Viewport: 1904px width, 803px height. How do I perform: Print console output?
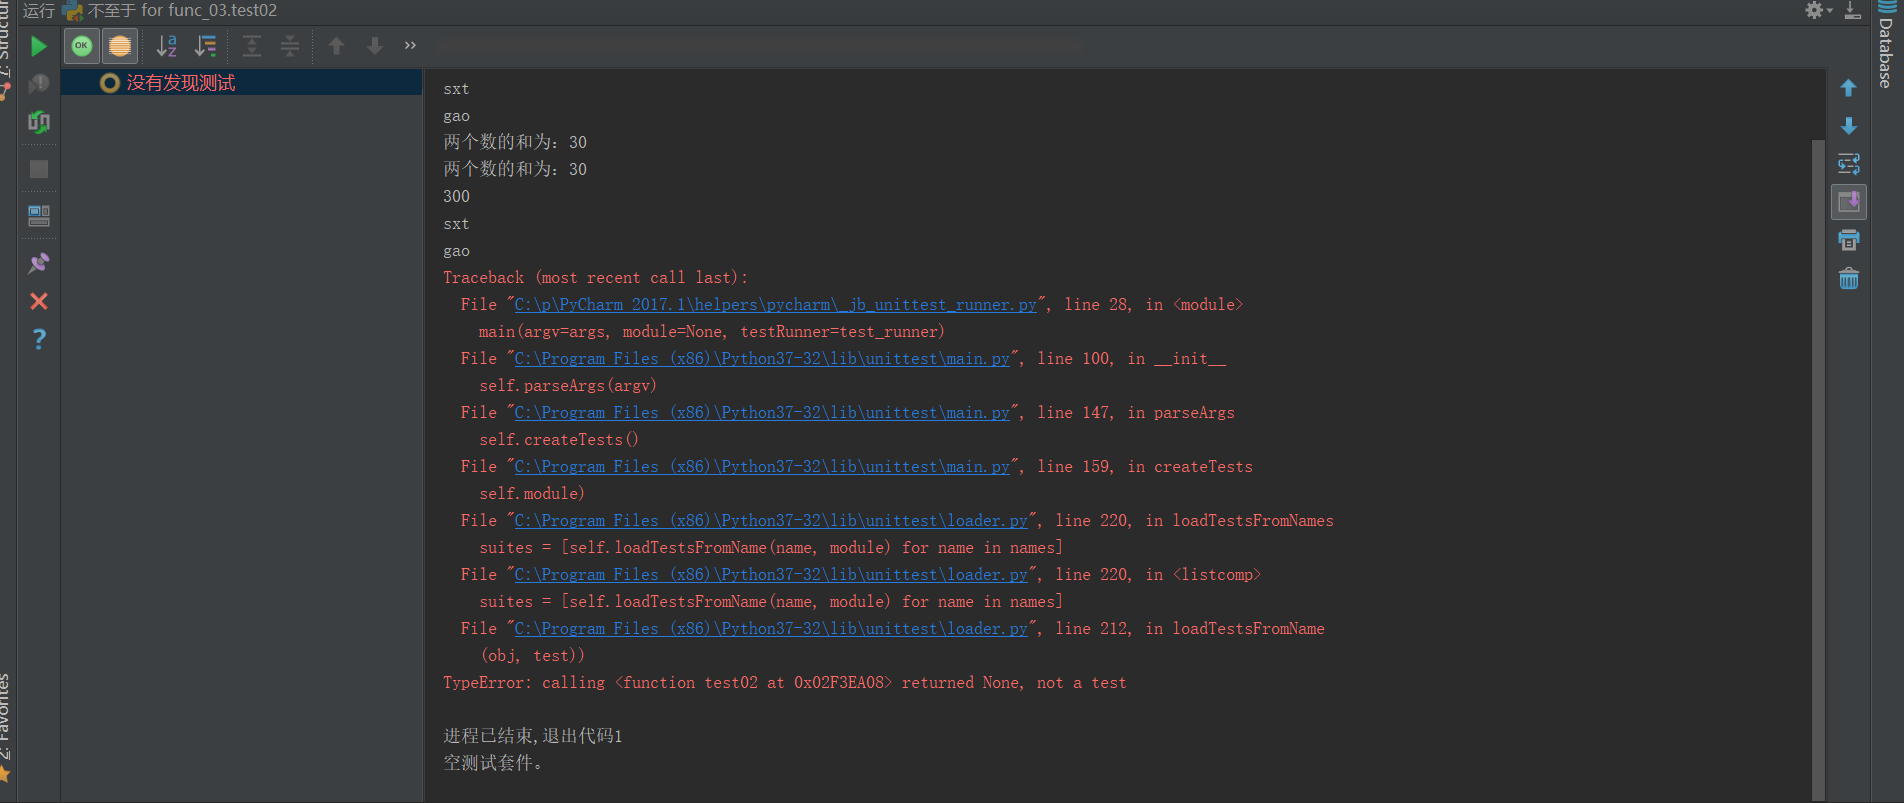(1848, 240)
